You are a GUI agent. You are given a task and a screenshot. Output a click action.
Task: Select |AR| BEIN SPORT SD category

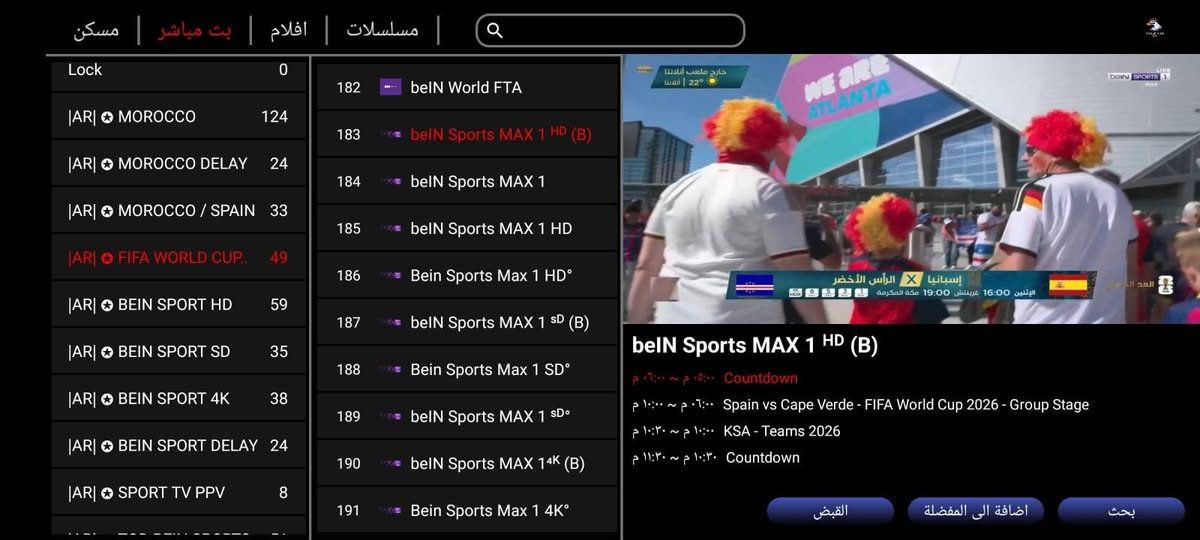pyautogui.click(x=178, y=351)
